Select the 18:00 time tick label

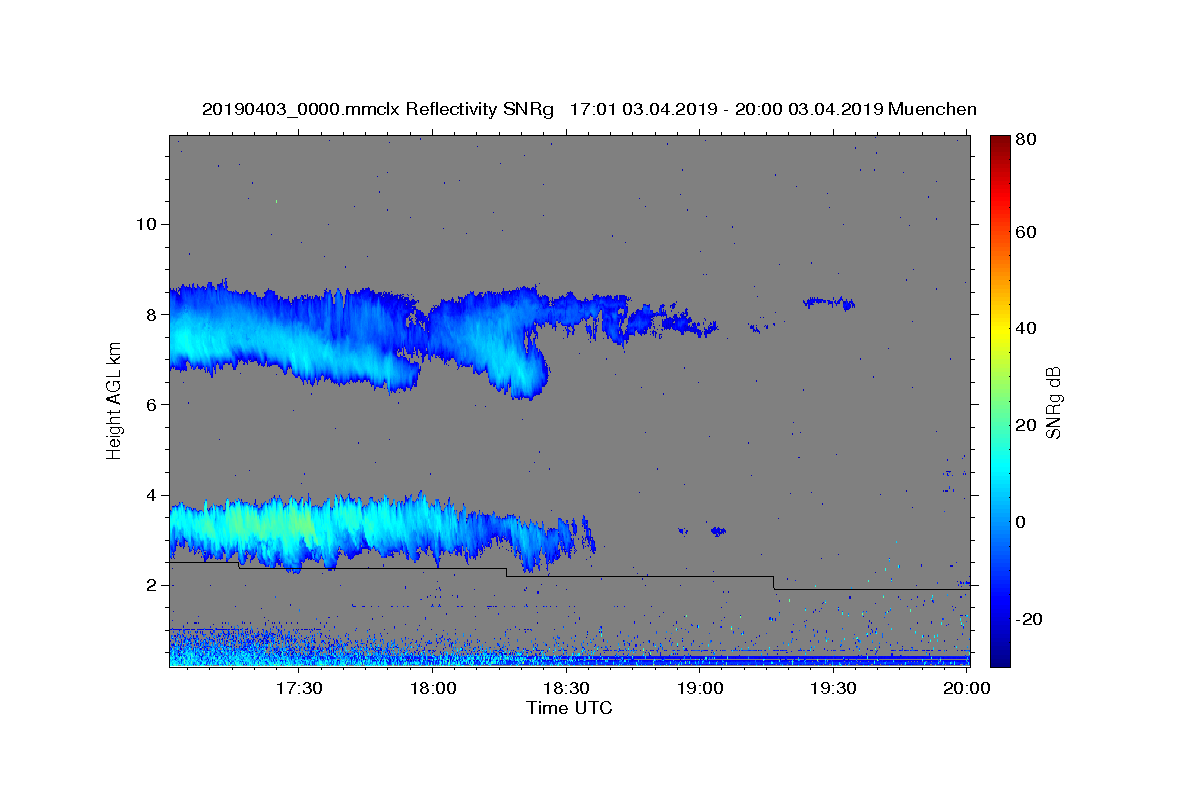pyautogui.click(x=432, y=688)
